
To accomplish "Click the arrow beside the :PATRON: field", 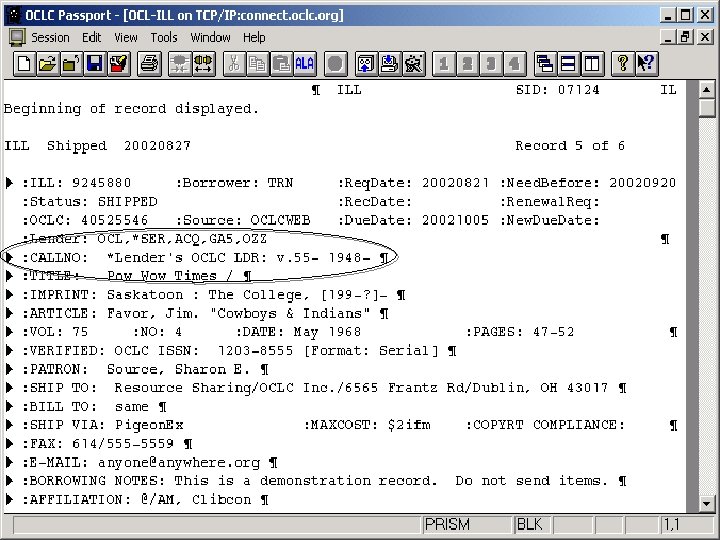I will coord(9,369).
